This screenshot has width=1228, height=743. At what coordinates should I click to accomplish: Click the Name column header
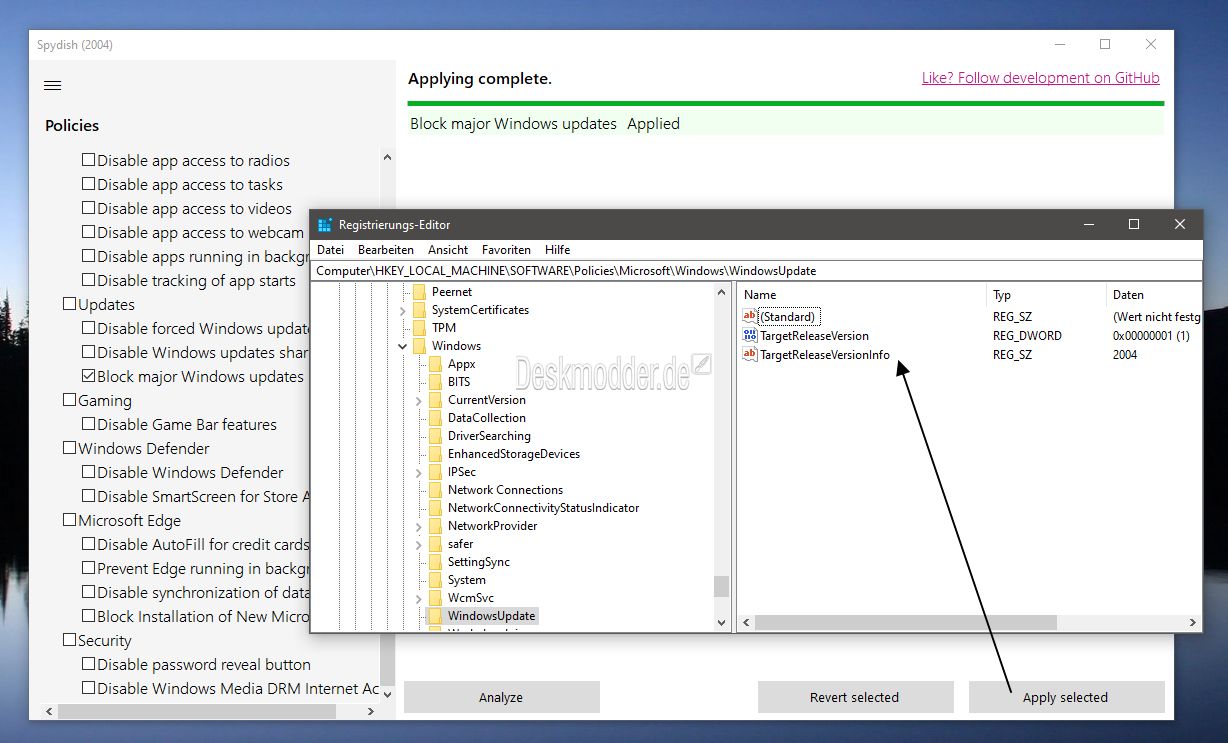tap(862, 295)
